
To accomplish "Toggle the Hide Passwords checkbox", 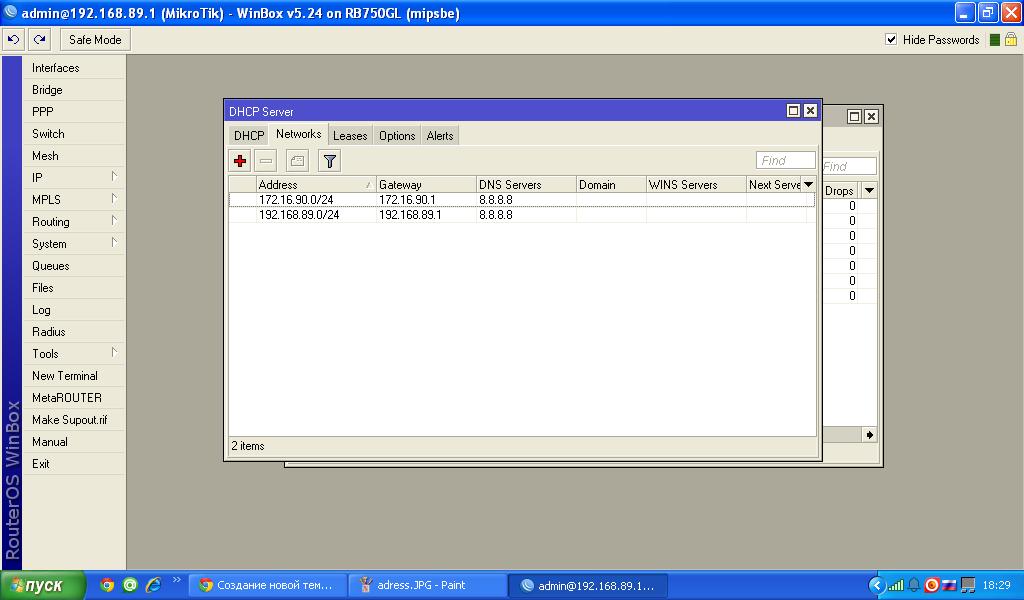I will click(891, 39).
